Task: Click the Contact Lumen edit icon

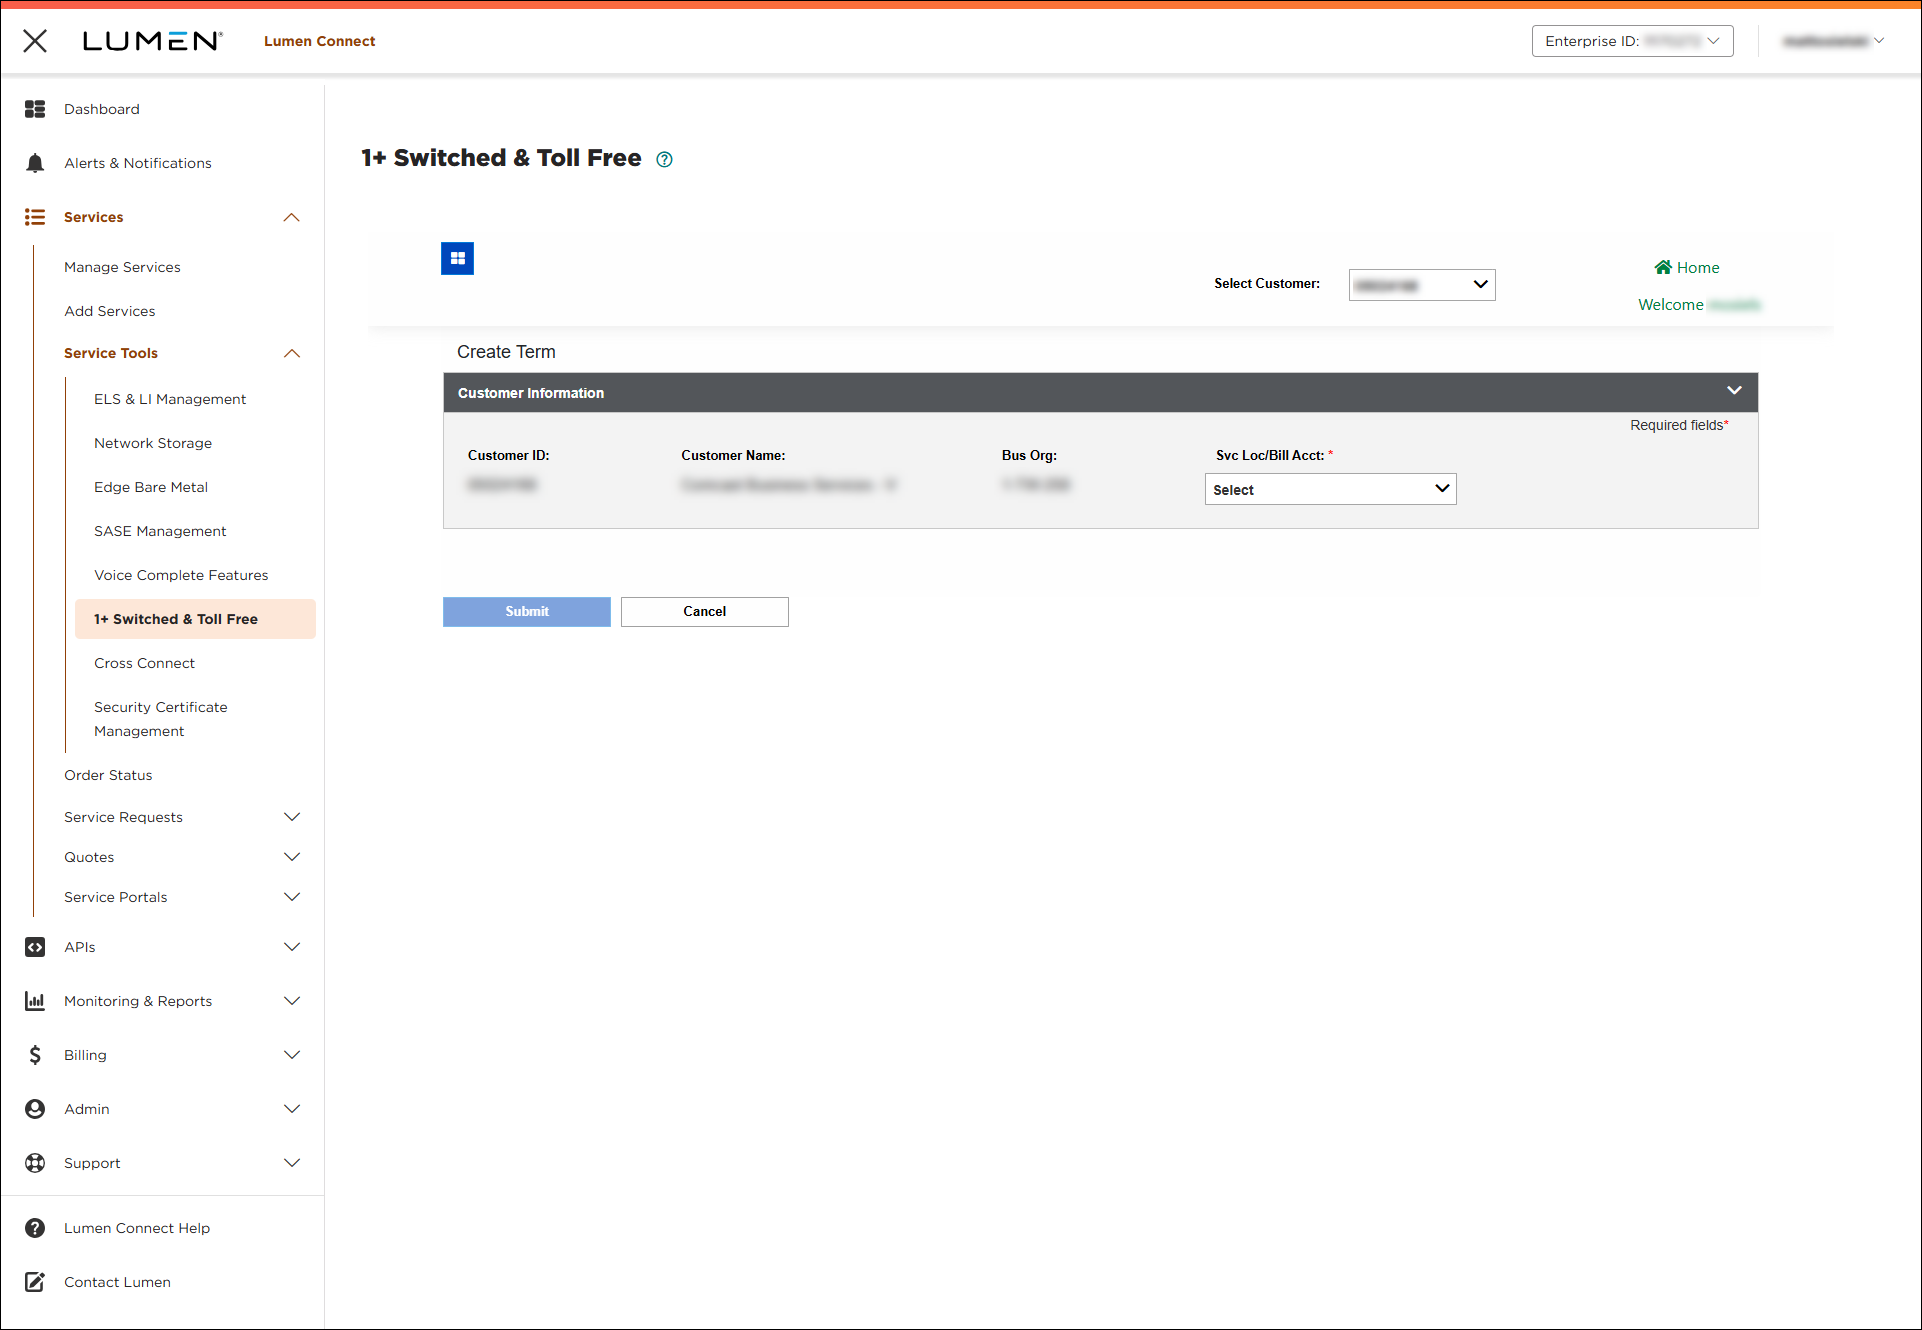Action: (35, 1282)
